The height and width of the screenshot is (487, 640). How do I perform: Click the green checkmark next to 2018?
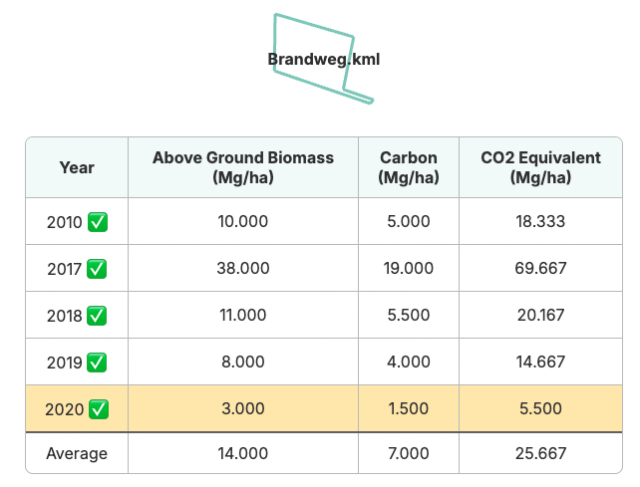point(97,316)
